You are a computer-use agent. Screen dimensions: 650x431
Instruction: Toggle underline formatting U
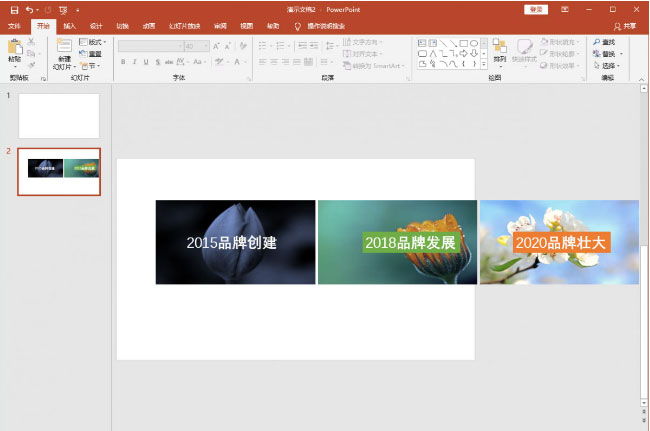coord(146,62)
